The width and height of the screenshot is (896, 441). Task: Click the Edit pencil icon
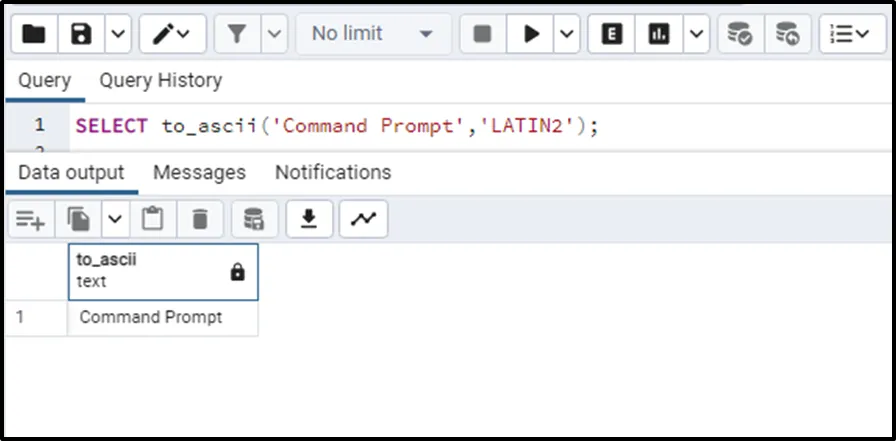[x=163, y=34]
